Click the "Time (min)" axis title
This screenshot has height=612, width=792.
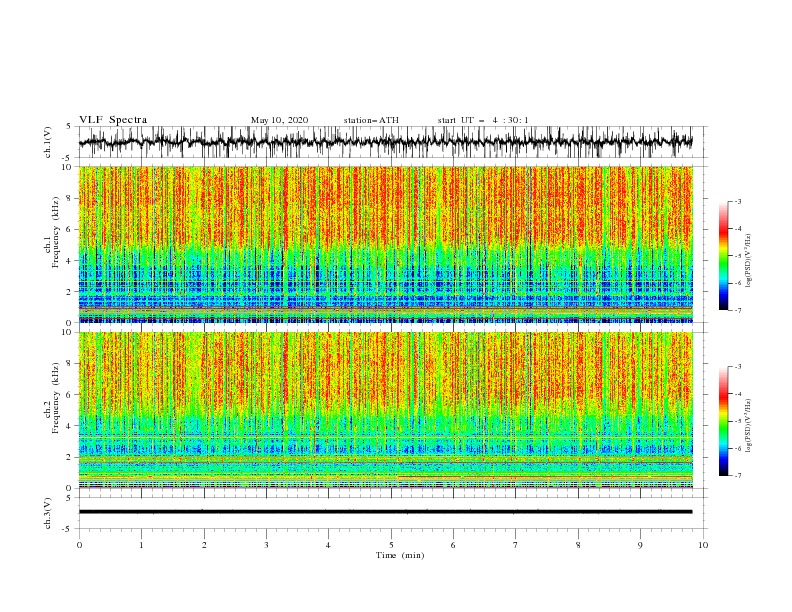pos(400,555)
